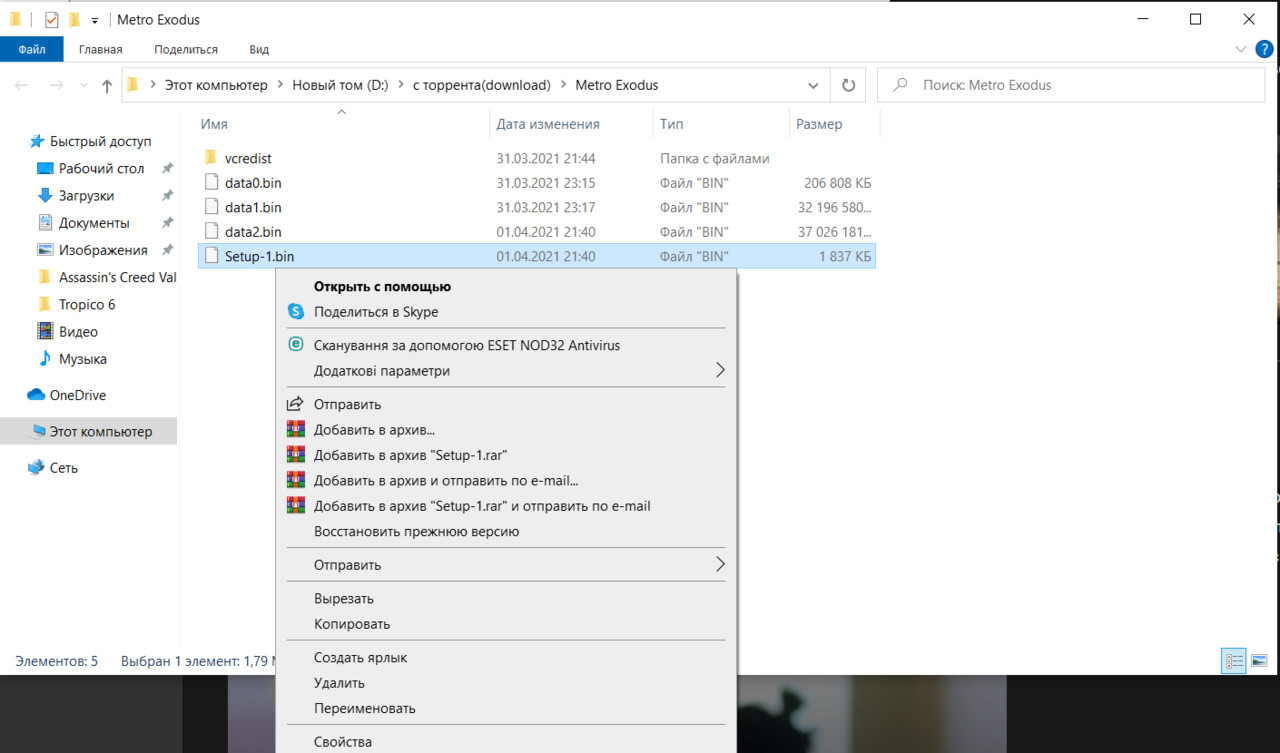The height and width of the screenshot is (753, 1280).
Task: Open the address bar history dropdown
Action: pyautogui.click(x=813, y=85)
